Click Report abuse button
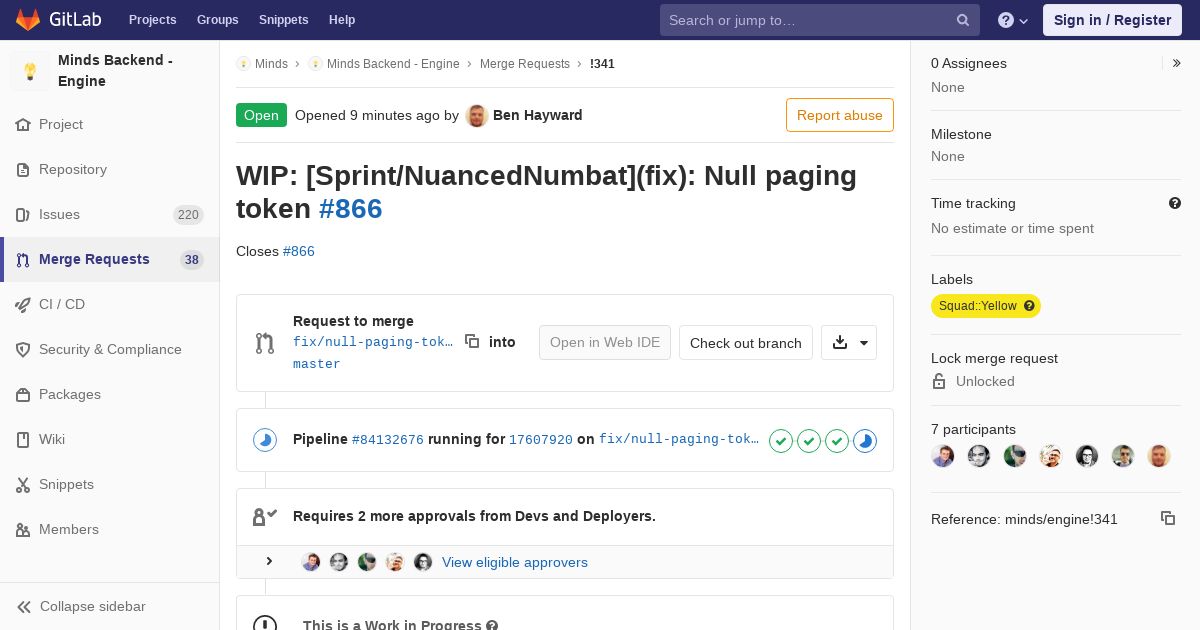The image size is (1200, 630). pyautogui.click(x=840, y=115)
